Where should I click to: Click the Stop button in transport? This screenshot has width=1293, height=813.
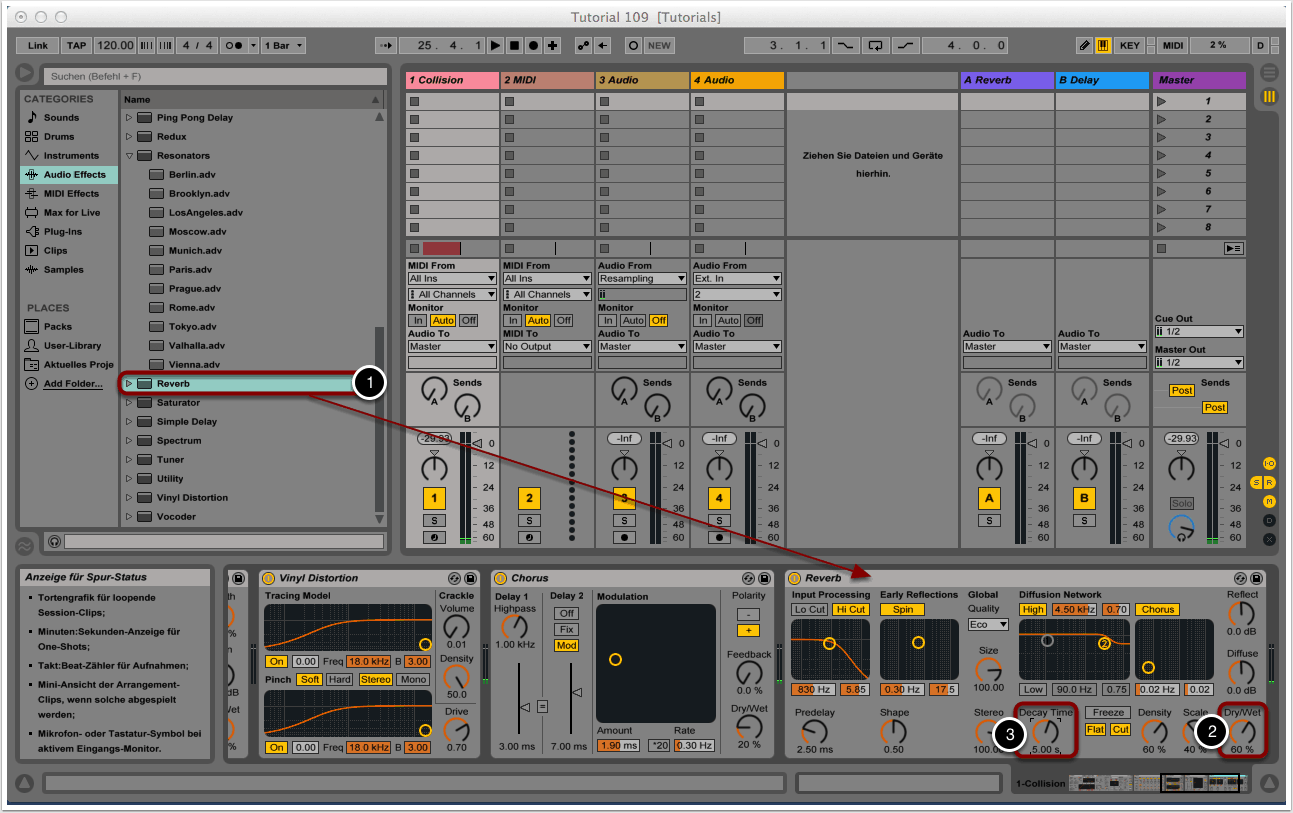(x=514, y=46)
